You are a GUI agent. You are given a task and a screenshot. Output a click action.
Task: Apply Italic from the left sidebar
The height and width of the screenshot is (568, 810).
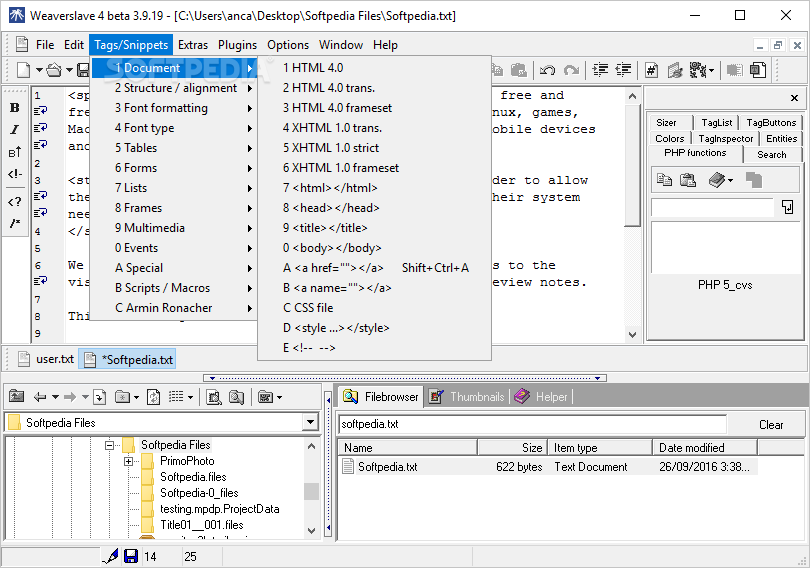[14, 130]
